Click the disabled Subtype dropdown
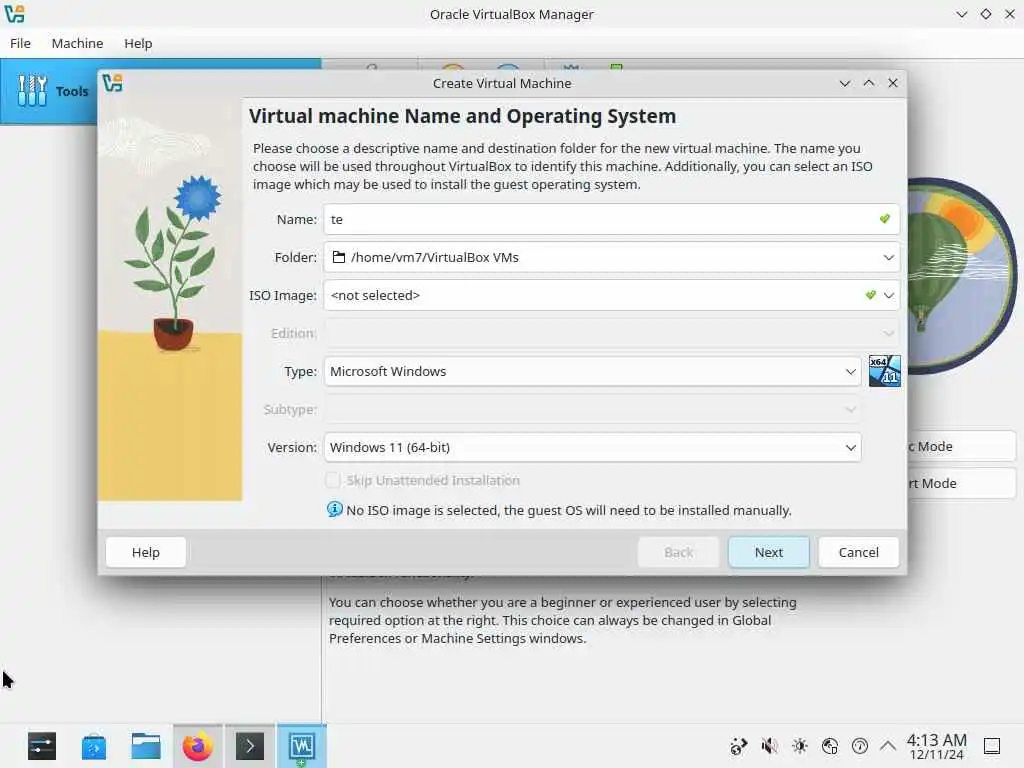Screen dimensions: 1024x768 tap(592, 409)
